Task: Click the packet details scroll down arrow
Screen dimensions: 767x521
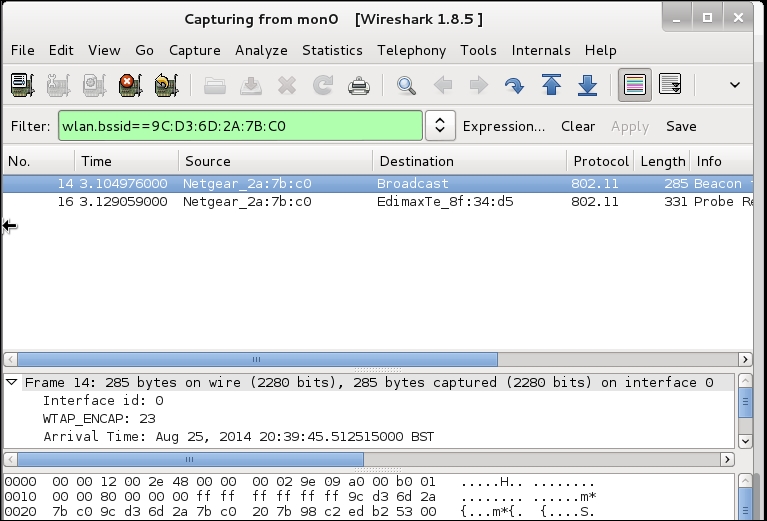Action: [x=745, y=441]
